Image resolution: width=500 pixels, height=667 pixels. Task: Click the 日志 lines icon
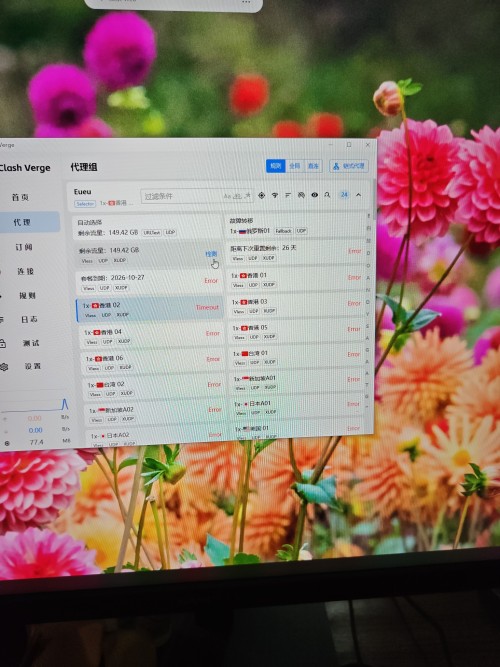pos(1,319)
